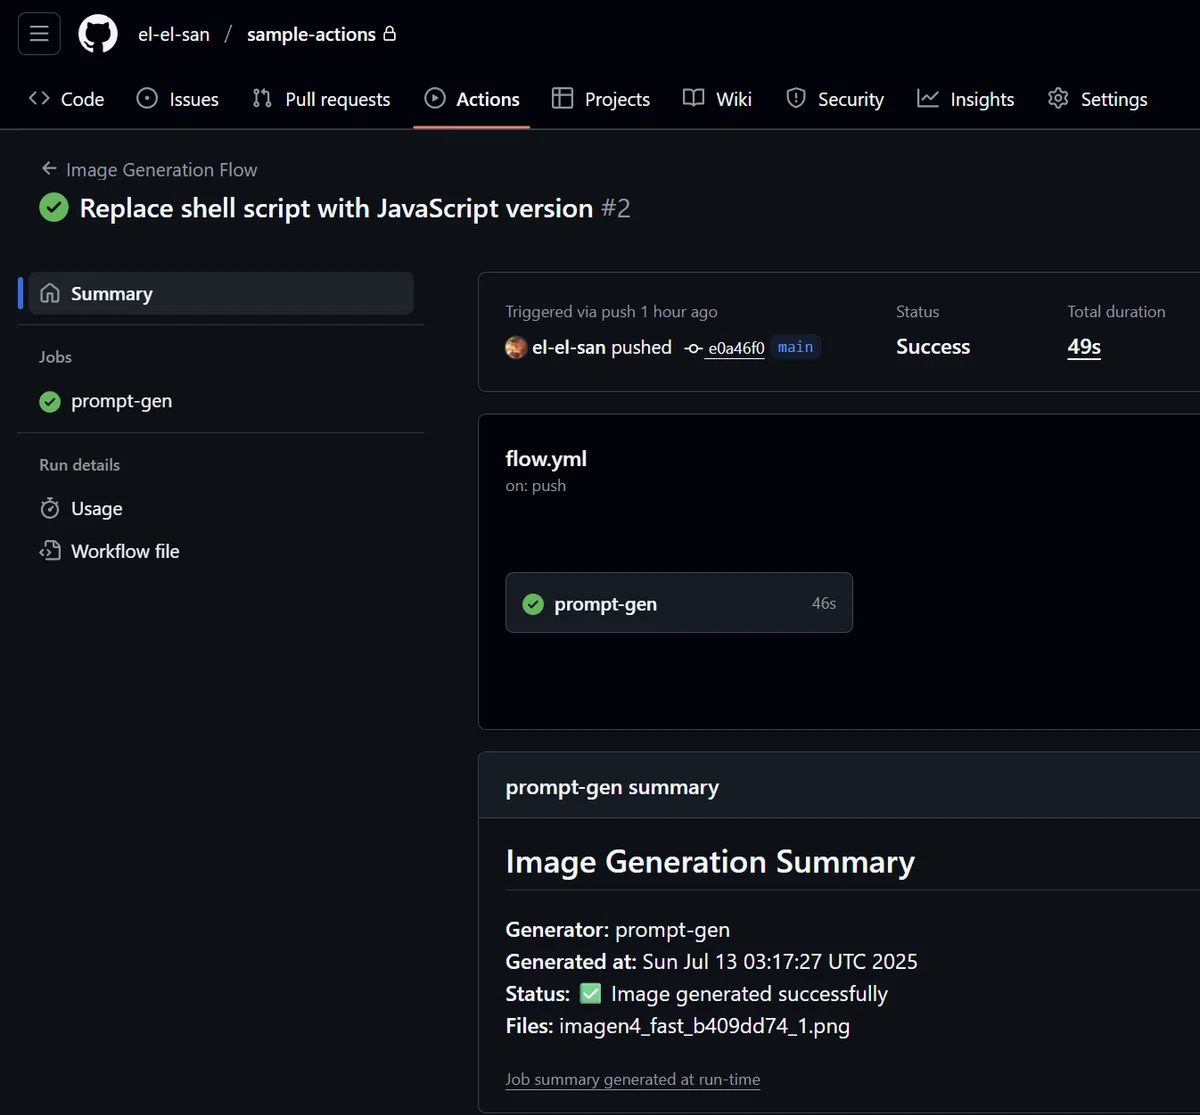The width and height of the screenshot is (1200, 1115).
Task: Open the el-el-san owner link
Action: [x=174, y=34]
